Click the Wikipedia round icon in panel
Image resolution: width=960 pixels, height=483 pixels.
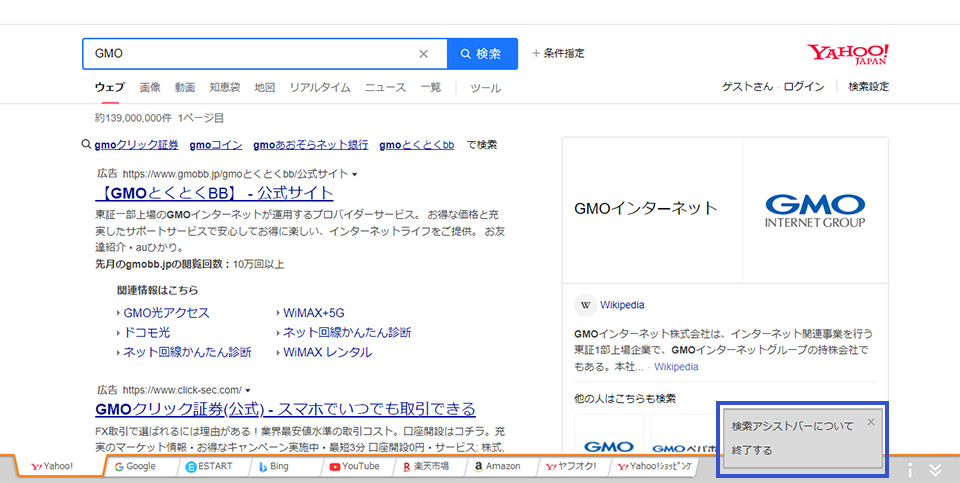click(x=585, y=305)
